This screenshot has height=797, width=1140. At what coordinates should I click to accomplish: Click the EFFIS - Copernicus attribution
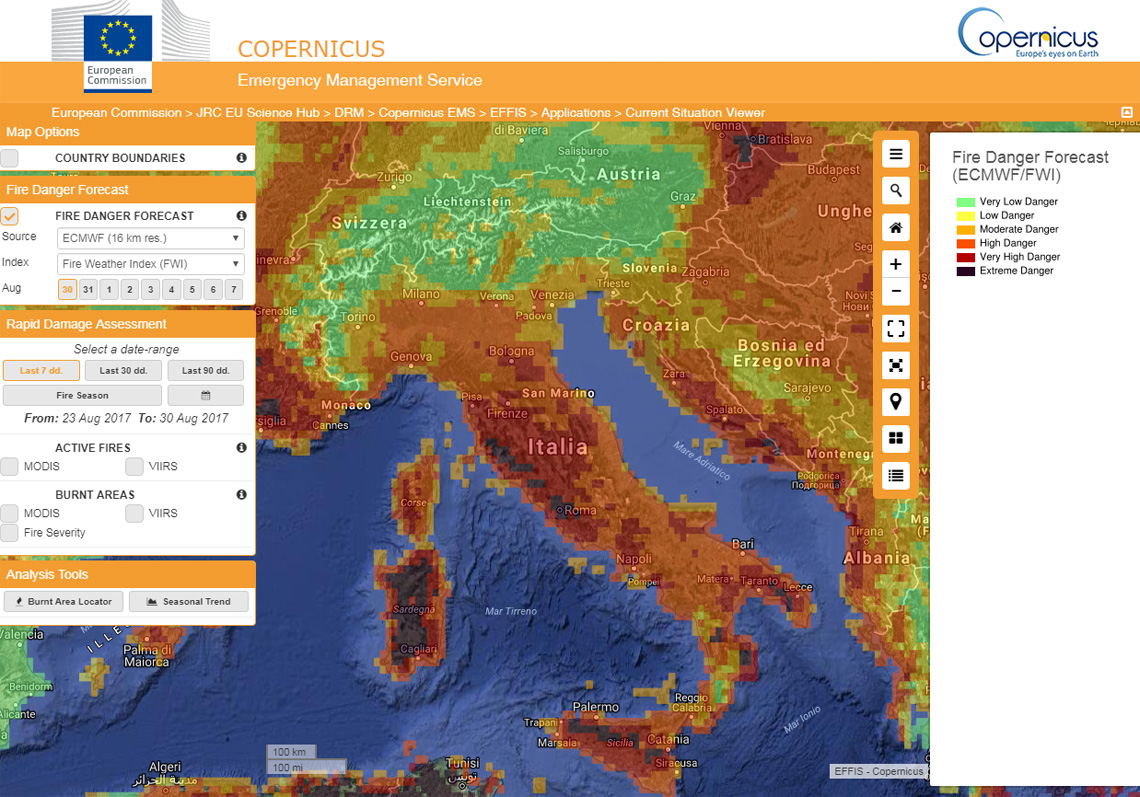879,772
